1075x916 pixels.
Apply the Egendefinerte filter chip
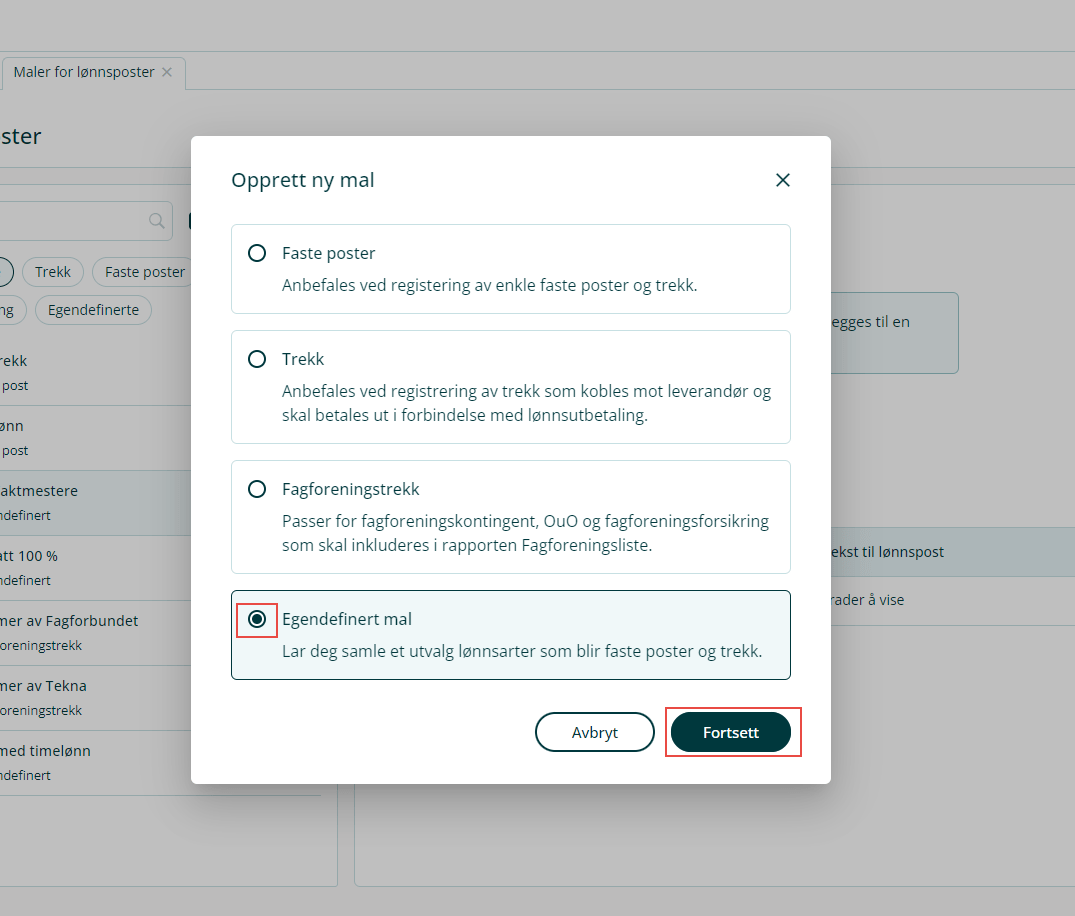click(x=93, y=310)
